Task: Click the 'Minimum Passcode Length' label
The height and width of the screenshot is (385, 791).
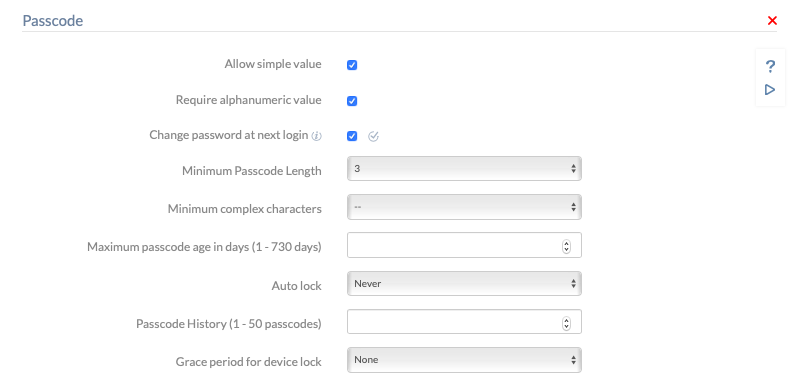Action: 252,171
